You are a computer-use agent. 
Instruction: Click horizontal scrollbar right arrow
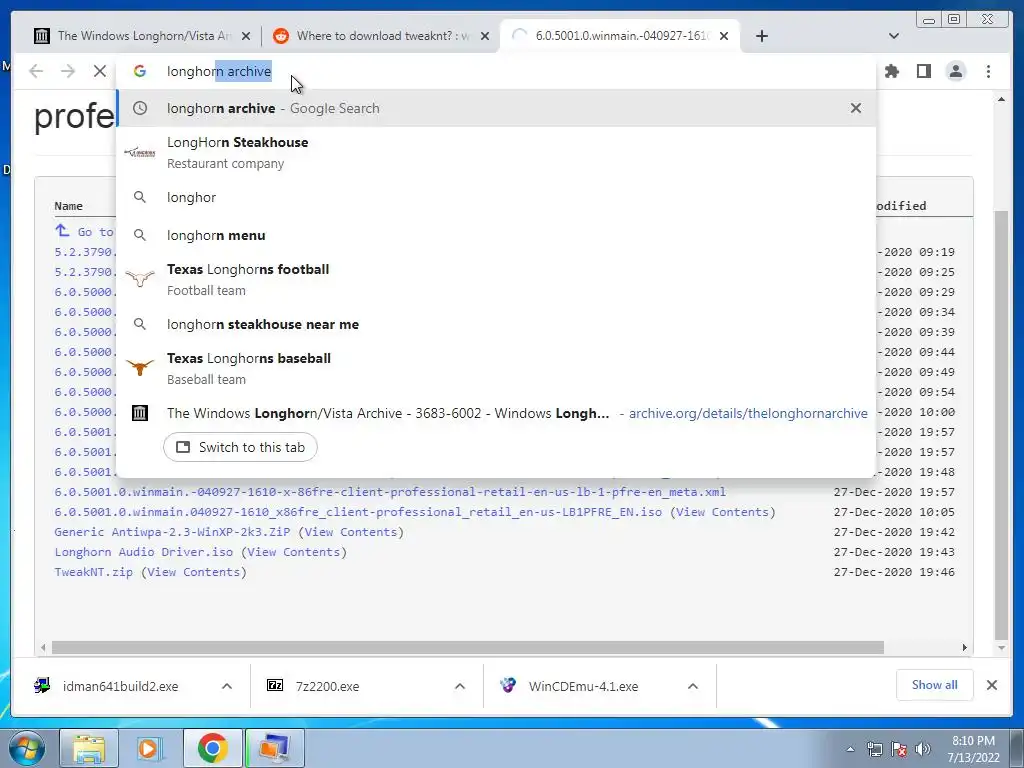pos(965,647)
